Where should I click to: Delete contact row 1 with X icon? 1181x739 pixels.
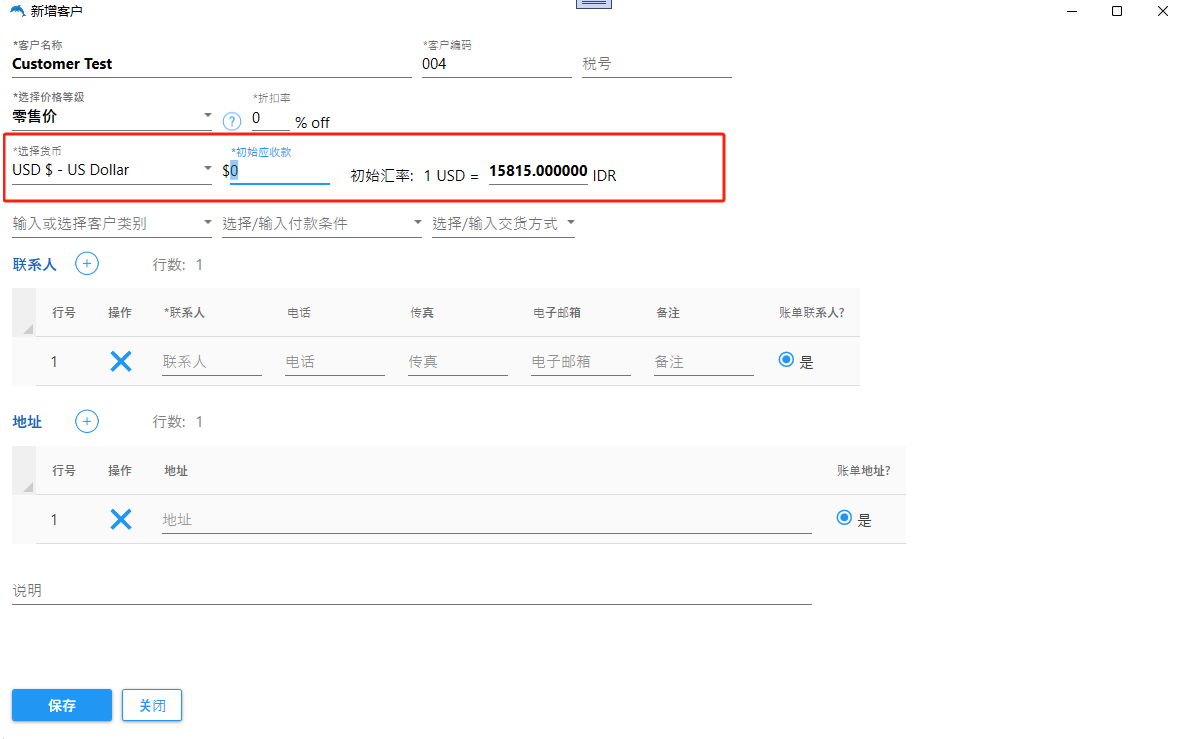point(121,362)
